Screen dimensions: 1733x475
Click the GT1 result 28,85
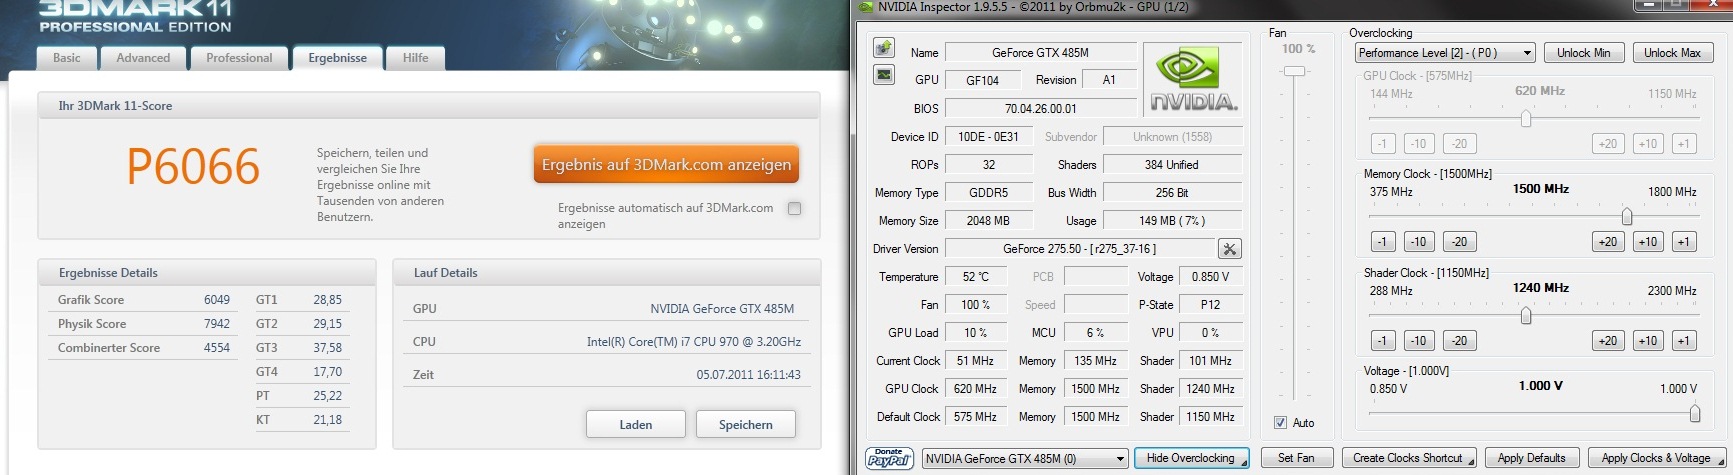(327, 300)
